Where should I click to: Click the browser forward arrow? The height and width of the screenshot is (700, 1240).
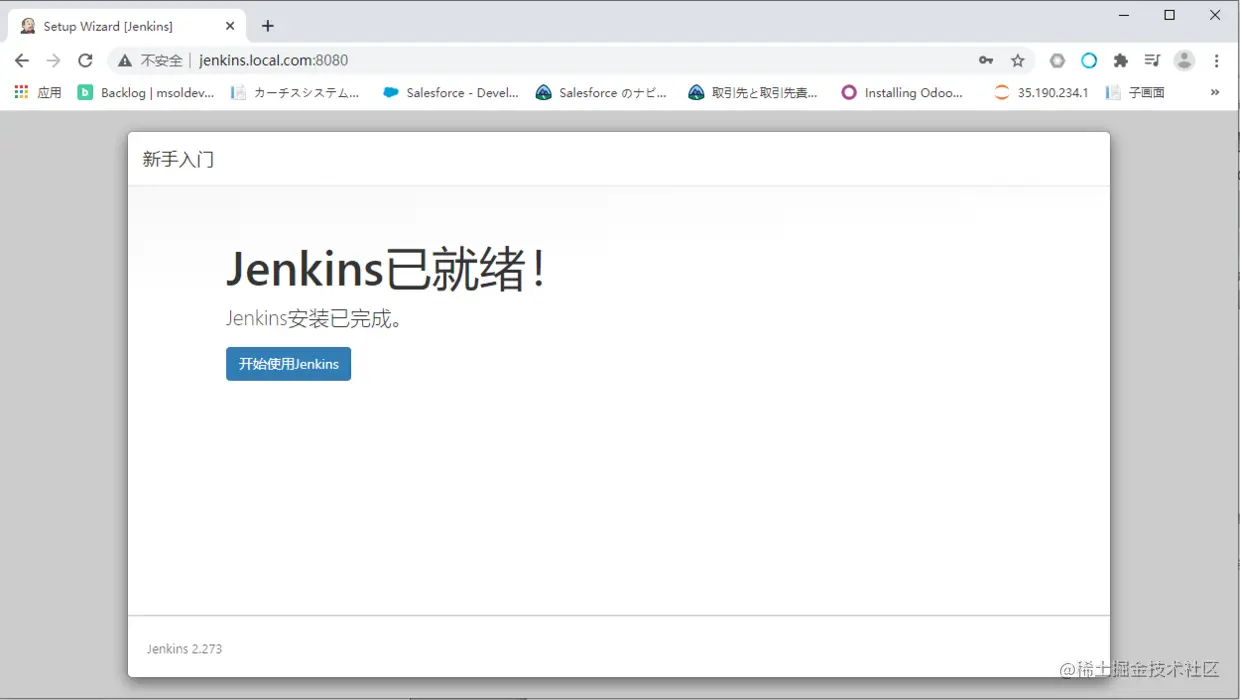pyautogui.click(x=53, y=60)
